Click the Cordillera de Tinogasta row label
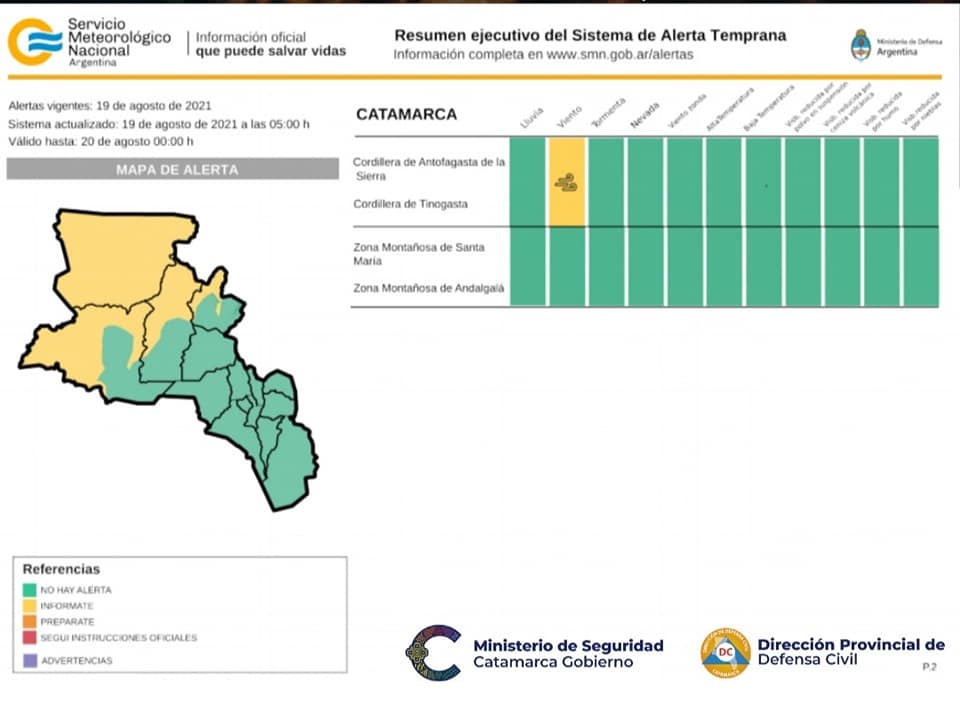Viewport: 960px width, 716px height. tap(410, 204)
